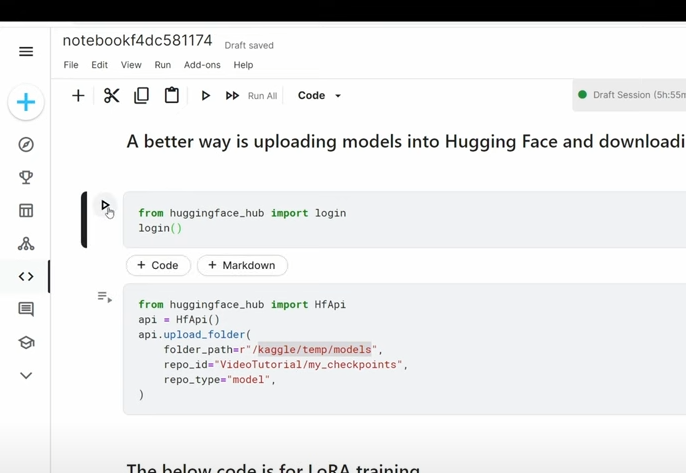Click the LoRA training heading text
This screenshot has width=686, height=473.
point(273,468)
